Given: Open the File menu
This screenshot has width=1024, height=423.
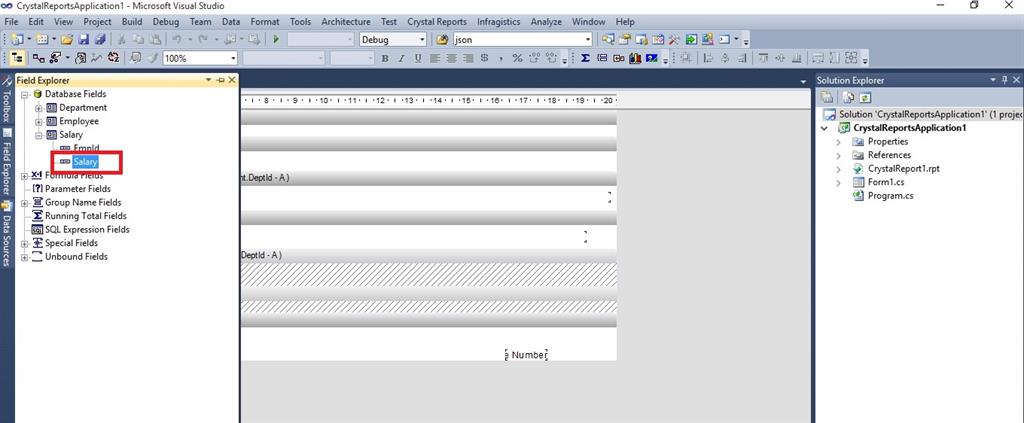Looking at the screenshot, I should [x=11, y=22].
